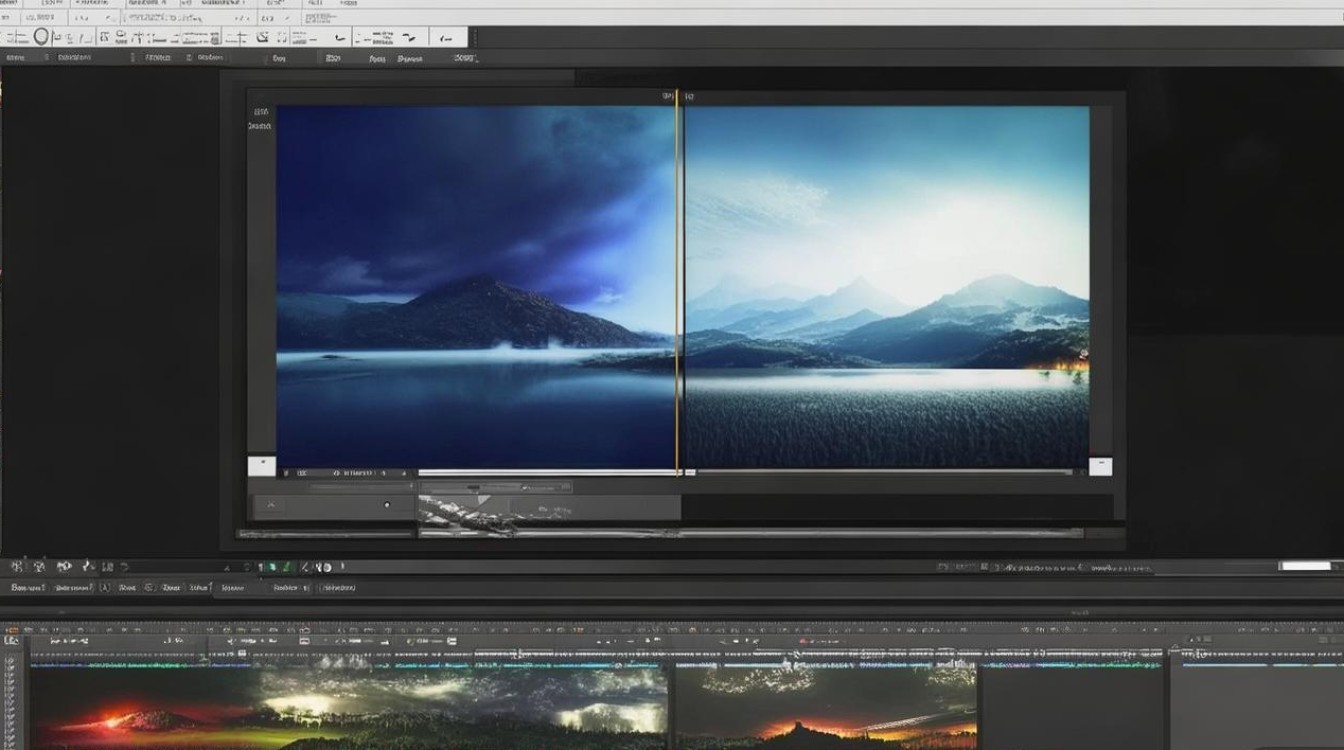This screenshot has height=750, width=1344.
Task: Click the triangular playhead marker above the thumbnail strip
Action: [484, 499]
